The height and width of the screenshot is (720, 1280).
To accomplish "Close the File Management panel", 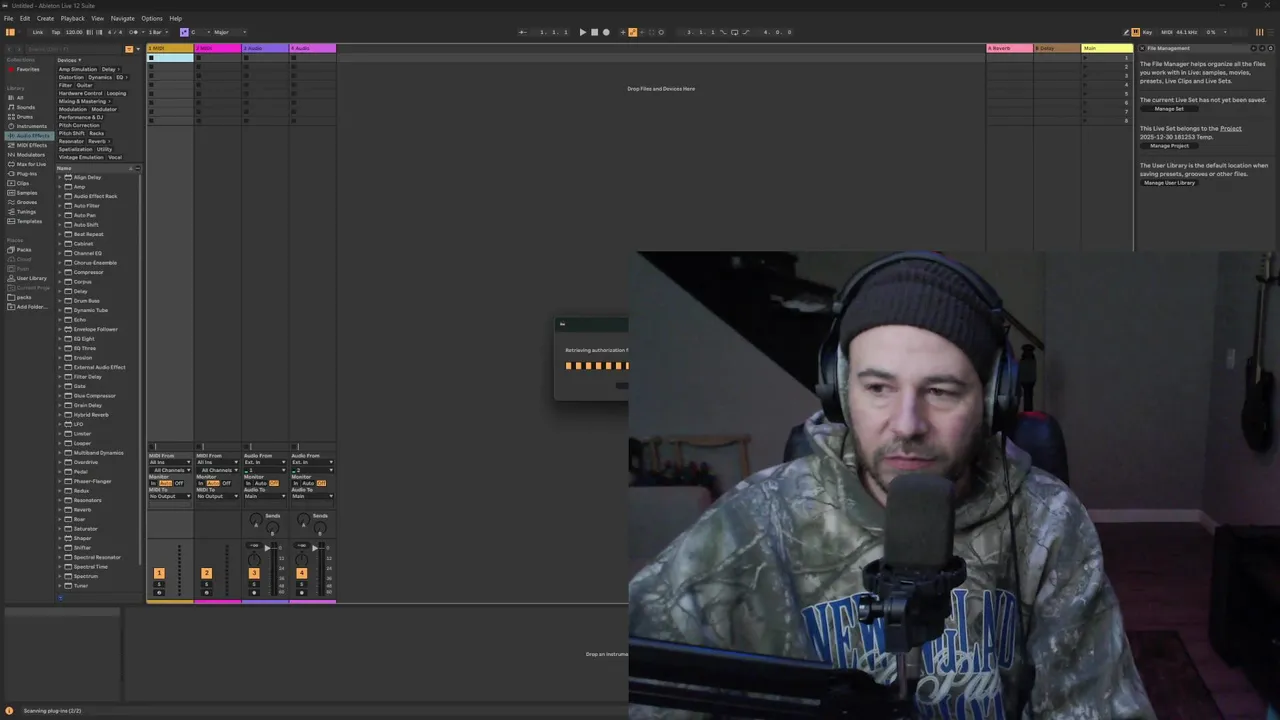I will tap(1142, 48).
